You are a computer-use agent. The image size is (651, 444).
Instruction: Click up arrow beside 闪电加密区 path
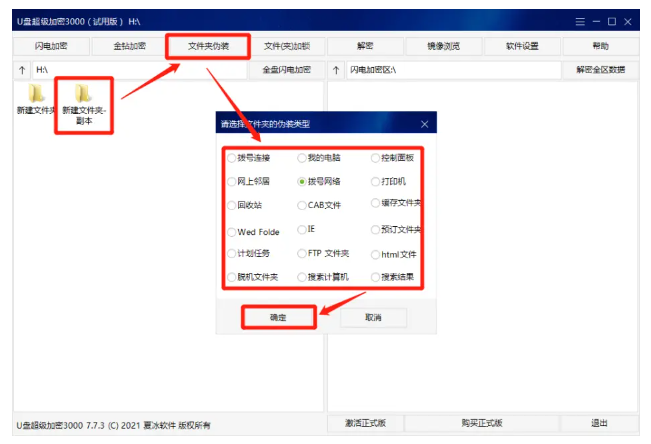click(x=336, y=70)
